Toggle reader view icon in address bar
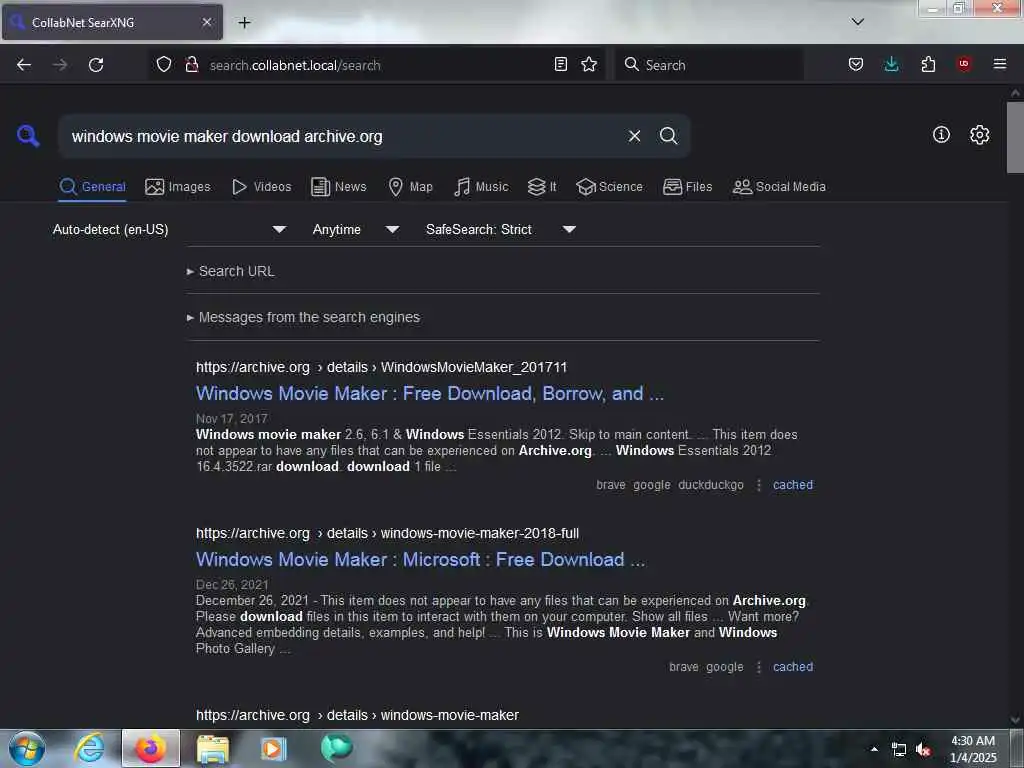Screen dimensions: 1024x768 (x=560, y=64)
